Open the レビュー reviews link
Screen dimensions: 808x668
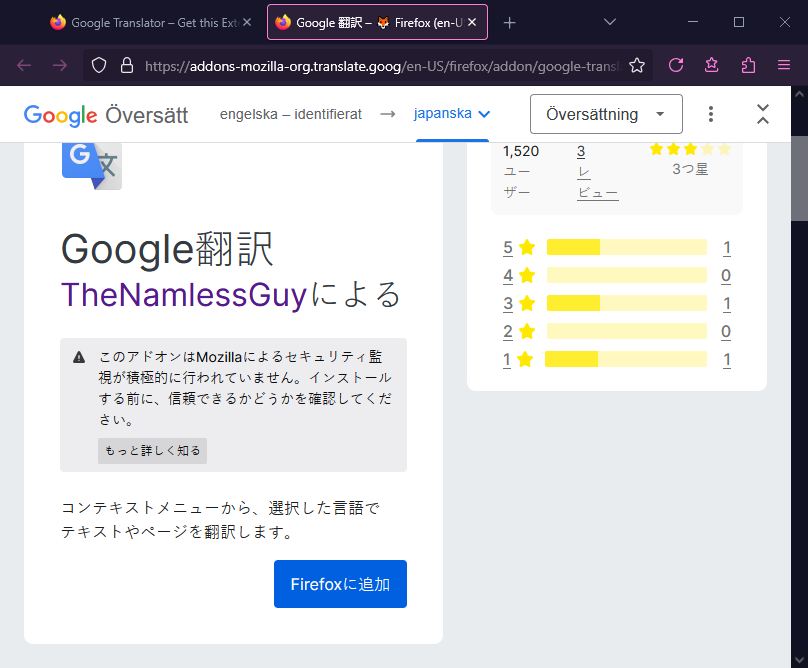pyautogui.click(x=597, y=182)
